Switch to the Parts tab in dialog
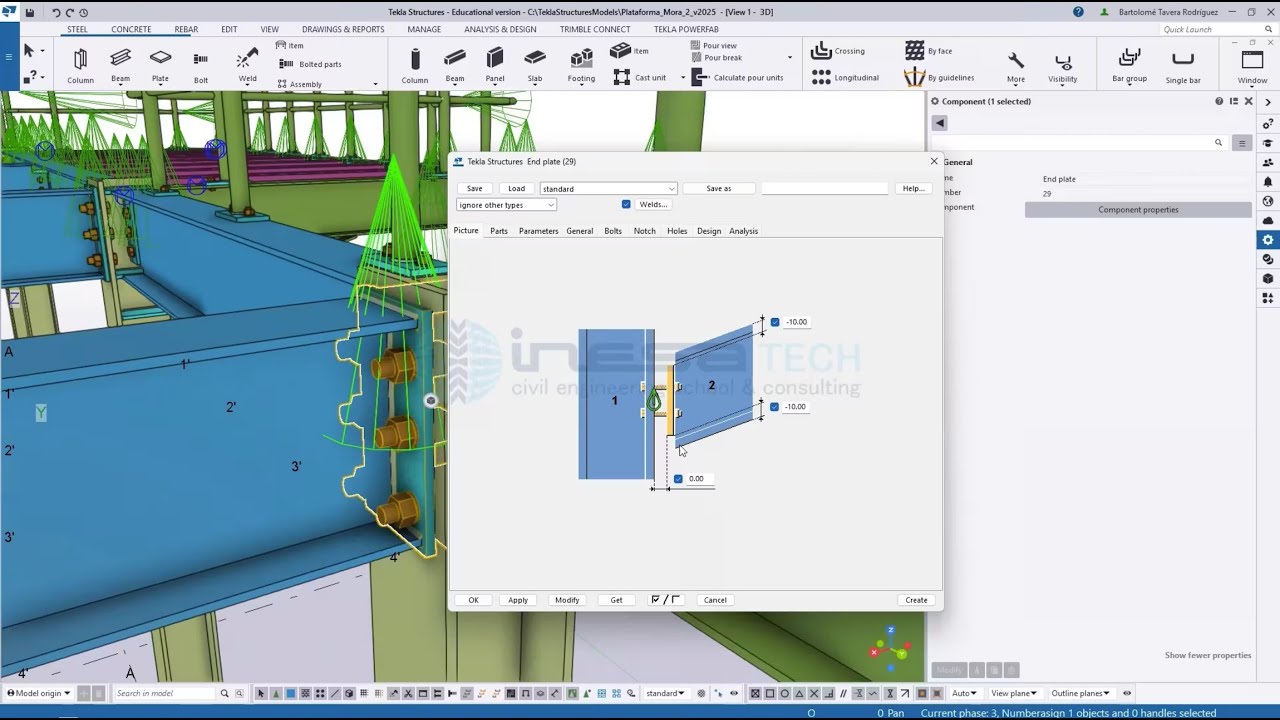The image size is (1280, 720). 499,231
